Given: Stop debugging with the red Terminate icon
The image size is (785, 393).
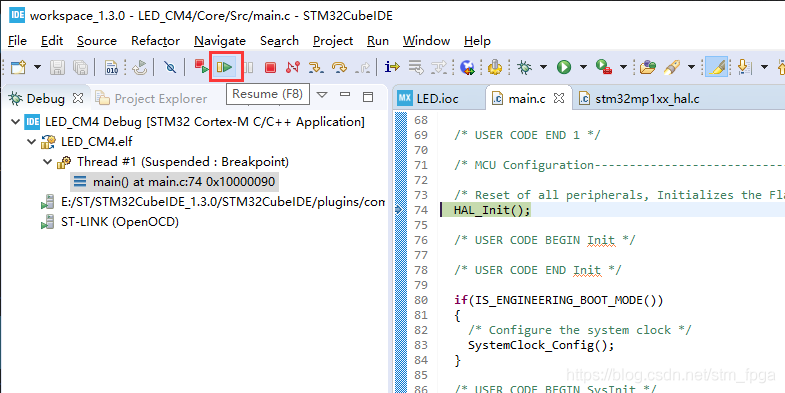Looking at the screenshot, I should pyautogui.click(x=270, y=67).
